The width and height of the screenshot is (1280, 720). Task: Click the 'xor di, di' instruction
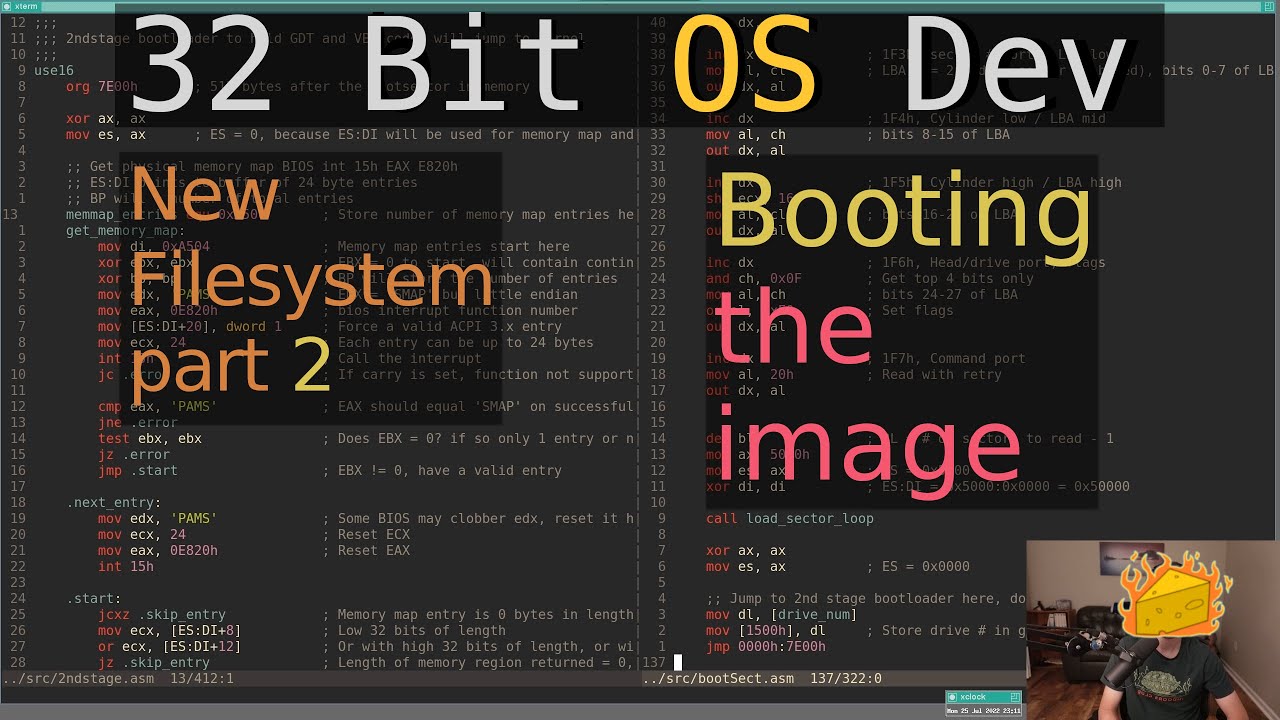click(x=746, y=486)
